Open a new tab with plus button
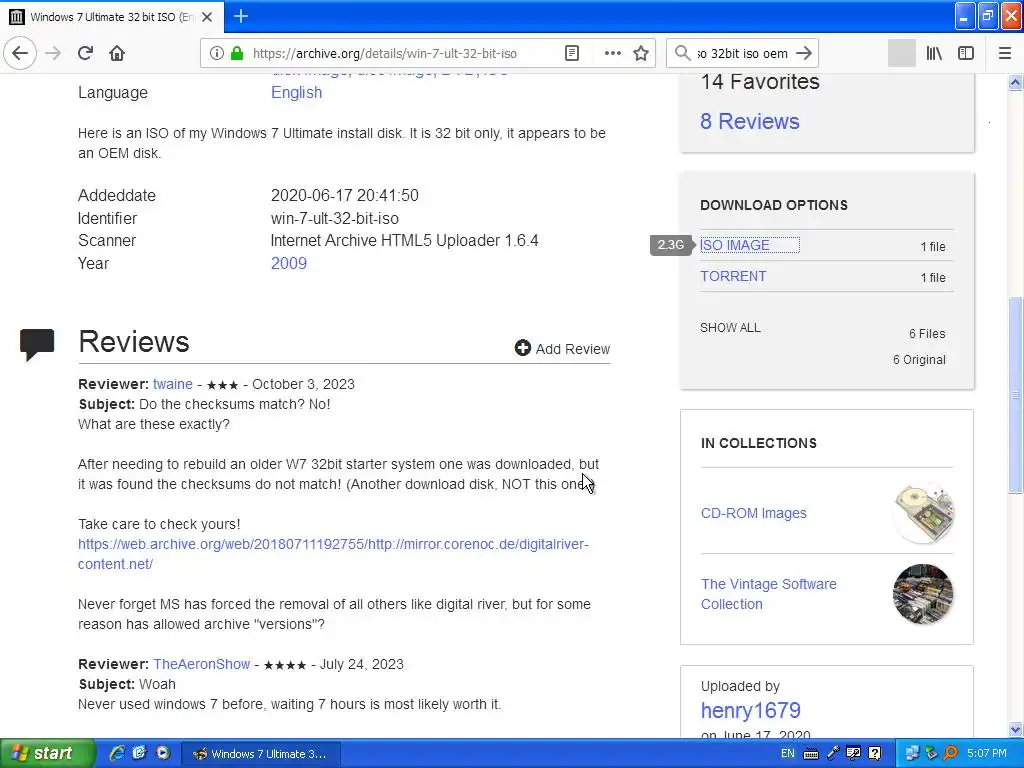 (241, 16)
